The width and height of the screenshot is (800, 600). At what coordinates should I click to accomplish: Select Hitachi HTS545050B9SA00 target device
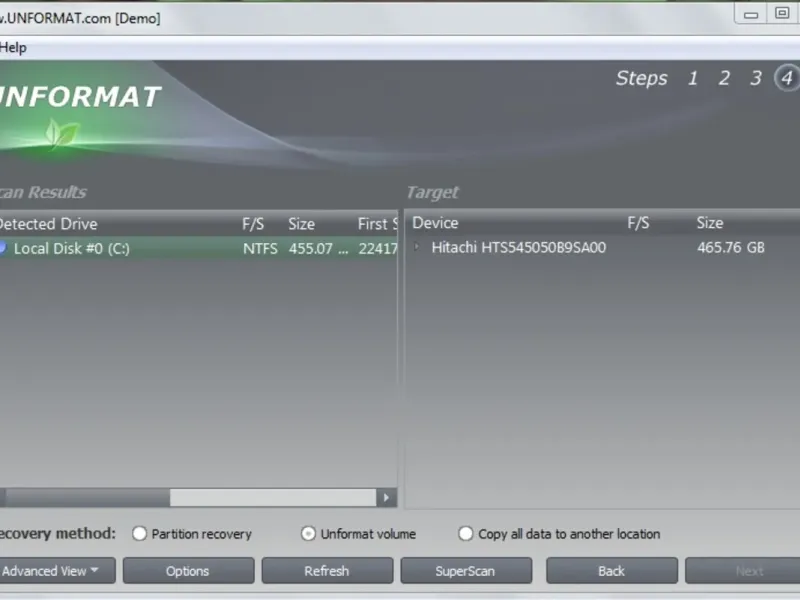click(519, 247)
